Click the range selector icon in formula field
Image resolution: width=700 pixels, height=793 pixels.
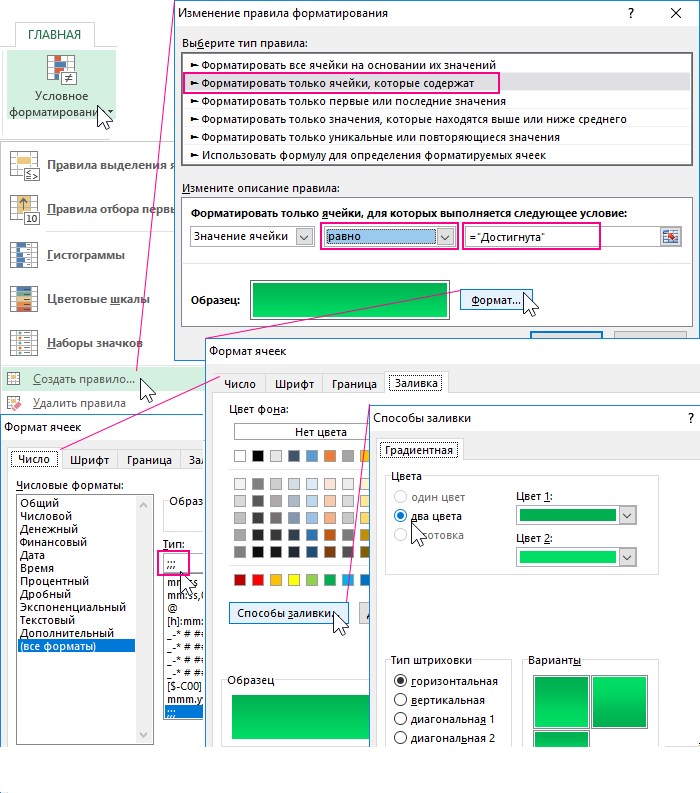point(670,236)
